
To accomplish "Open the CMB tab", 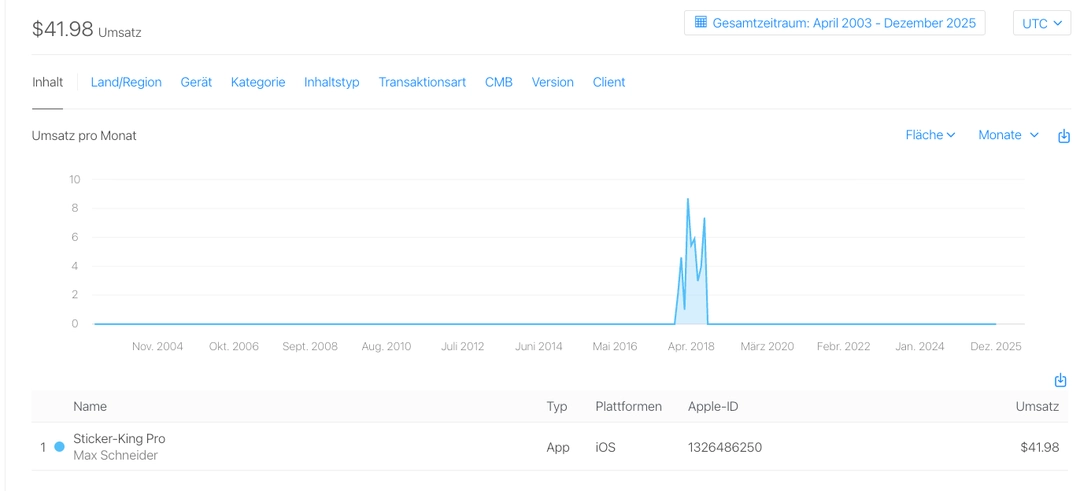I will click(x=499, y=82).
